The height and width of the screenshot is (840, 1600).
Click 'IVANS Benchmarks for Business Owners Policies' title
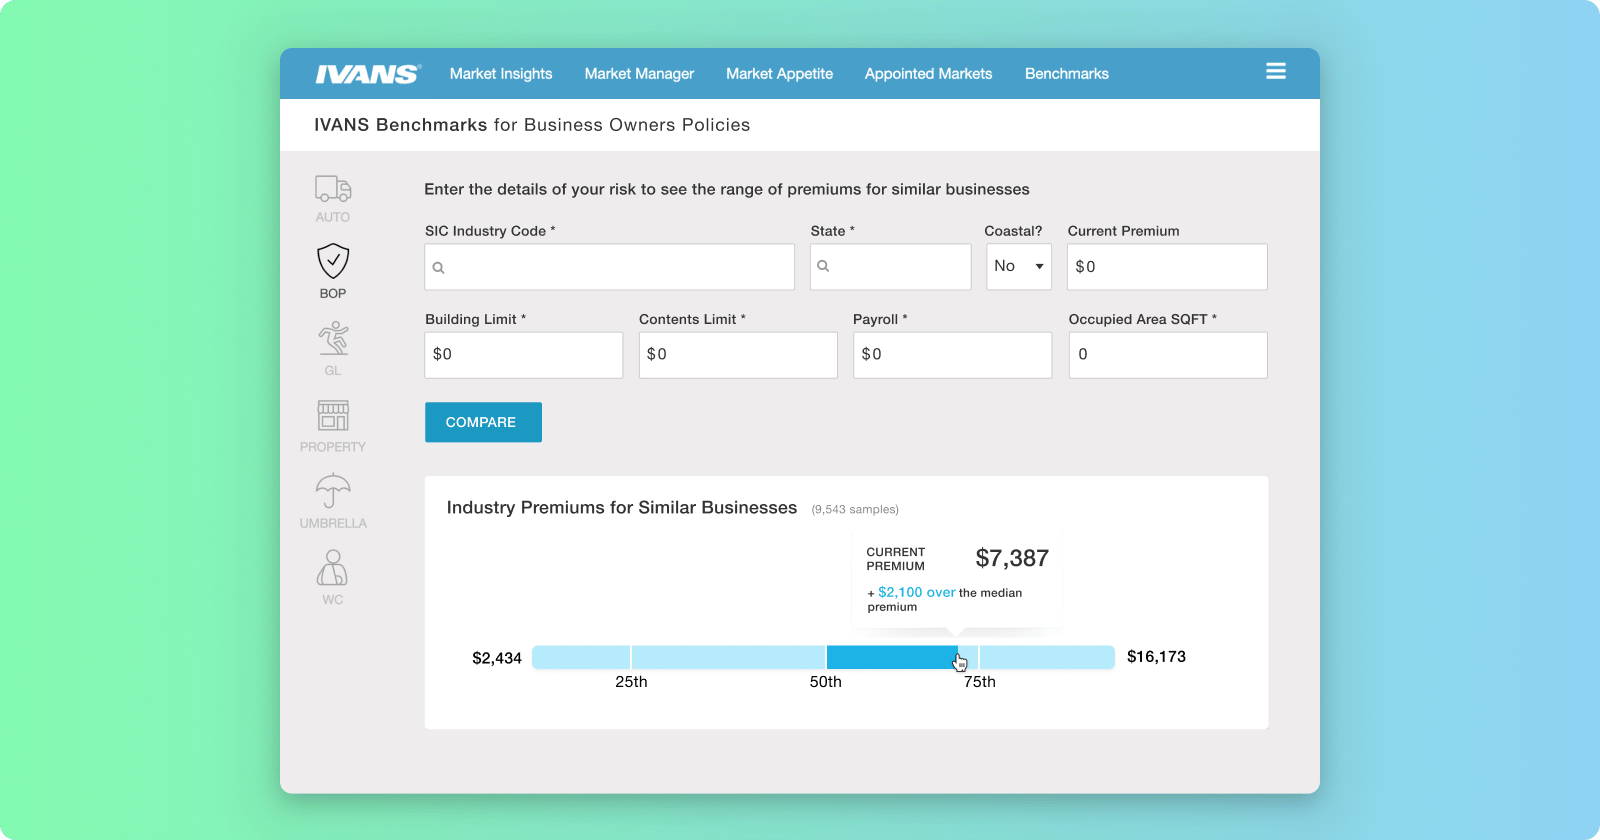pyautogui.click(x=532, y=125)
